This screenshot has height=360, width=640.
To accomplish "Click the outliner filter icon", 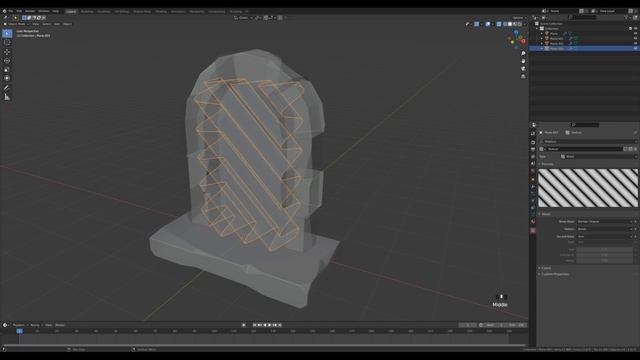I will click(x=627, y=18).
